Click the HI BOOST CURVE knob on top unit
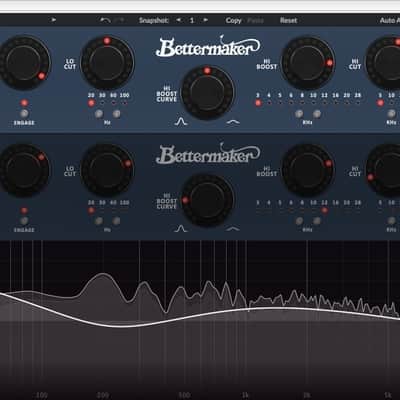The height and width of the screenshot is (400, 400). tap(207, 92)
